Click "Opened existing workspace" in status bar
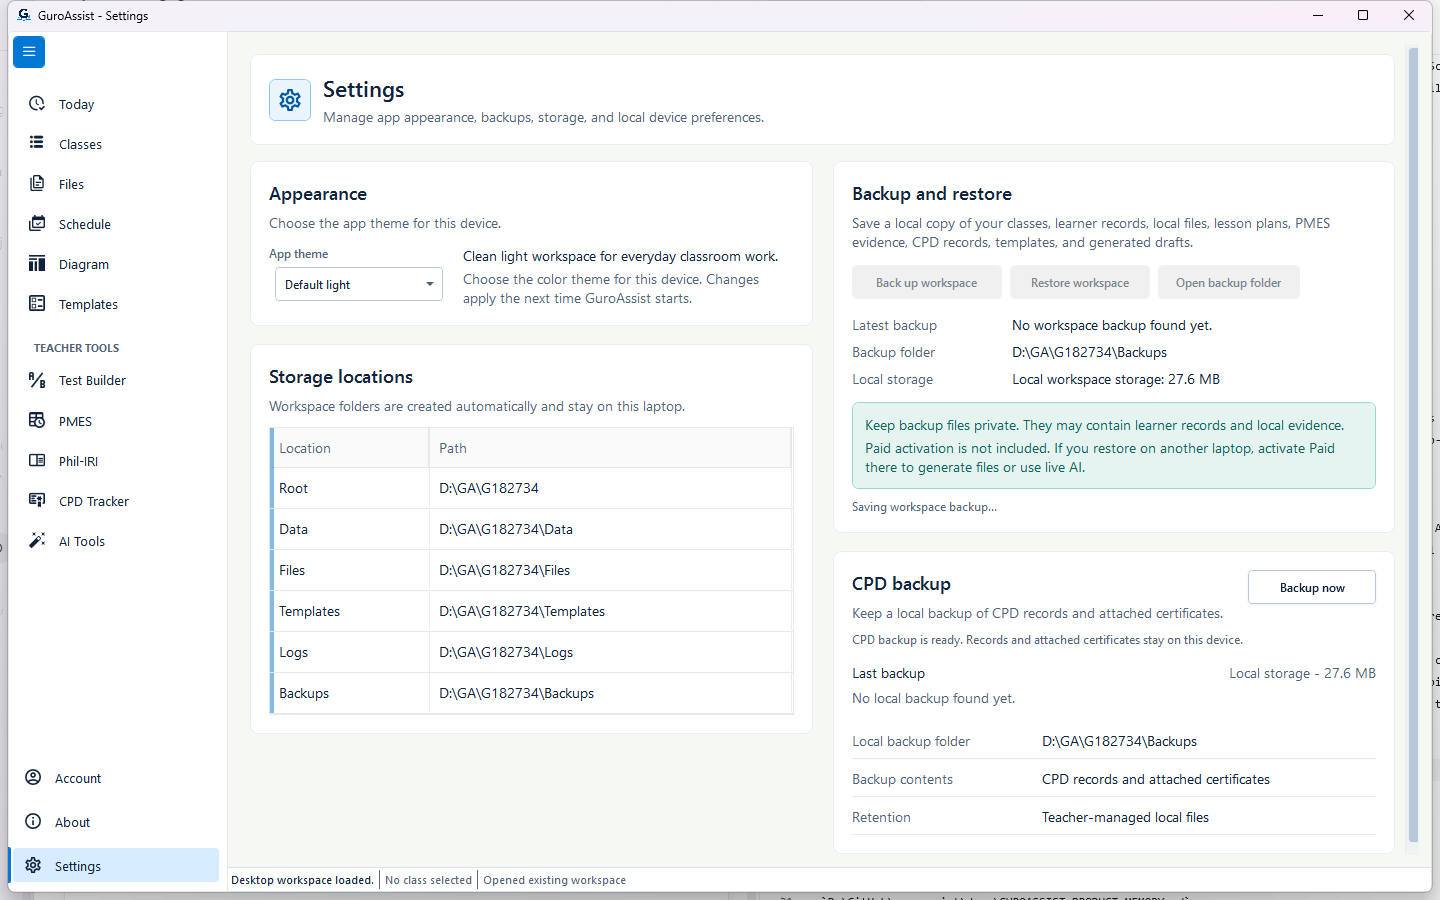 point(555,880)
